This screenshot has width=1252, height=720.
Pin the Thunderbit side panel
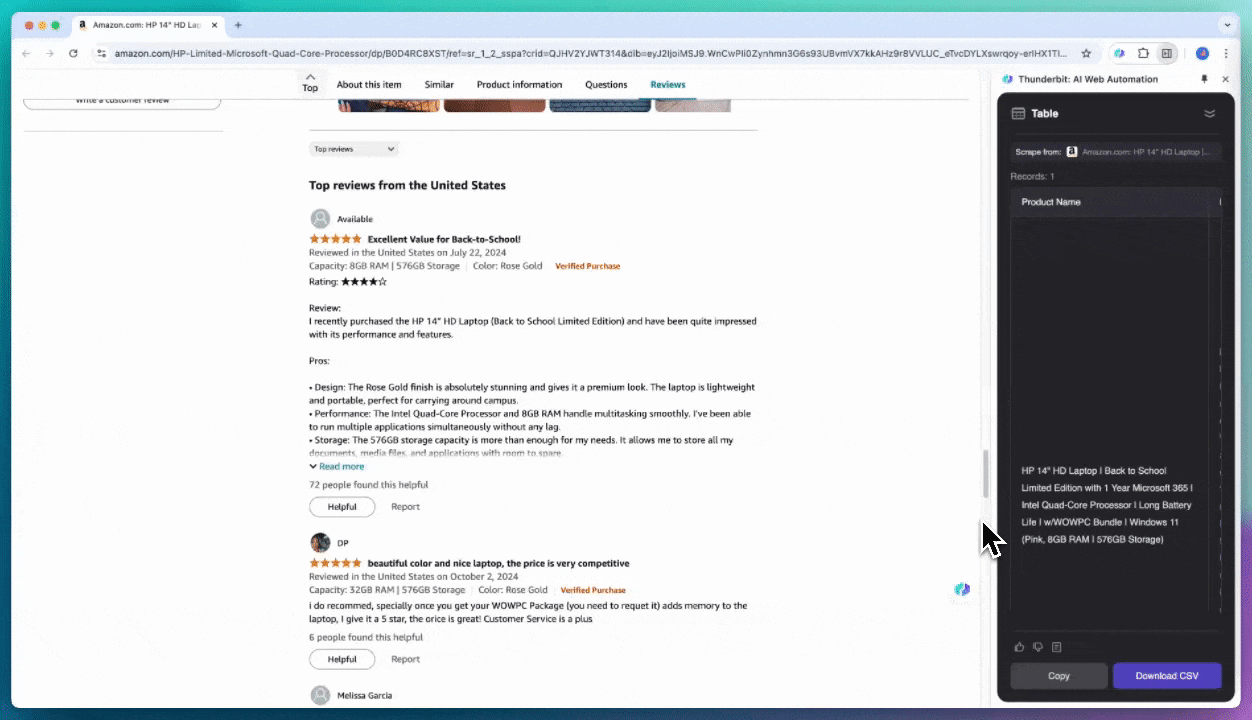[x=1204, y=79]
